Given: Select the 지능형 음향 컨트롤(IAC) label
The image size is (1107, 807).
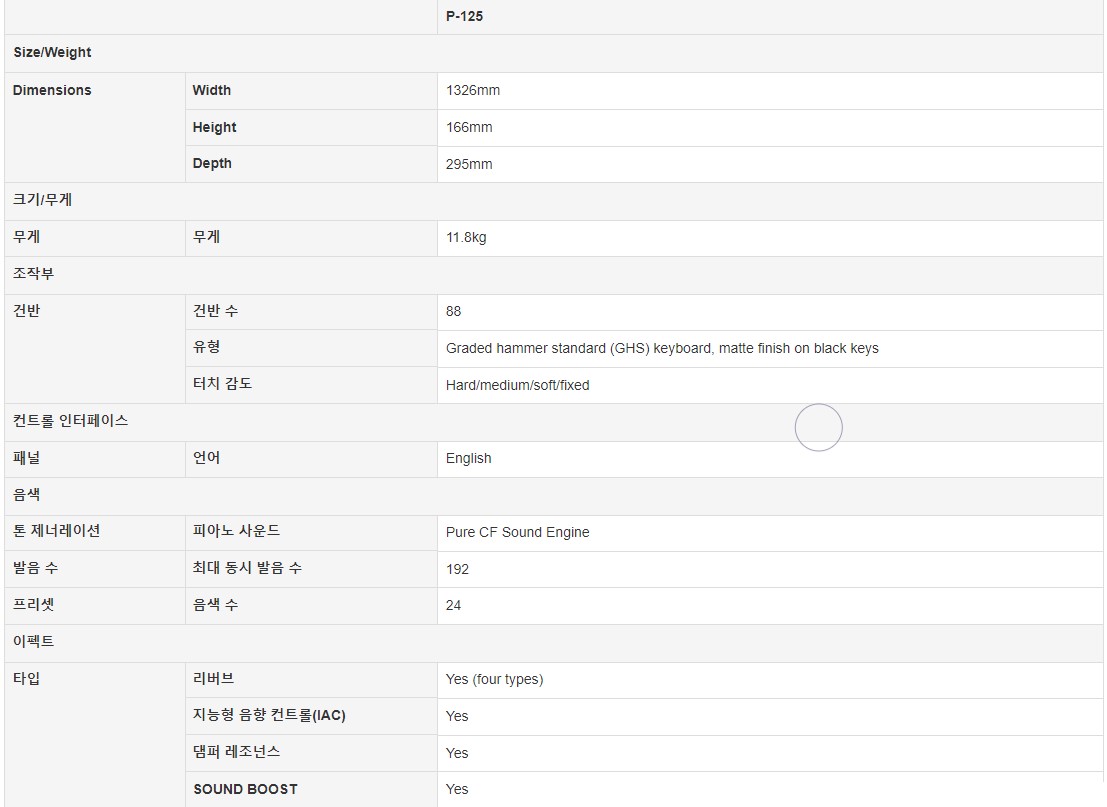Looking at the screenshot, I should click(270, 715).
